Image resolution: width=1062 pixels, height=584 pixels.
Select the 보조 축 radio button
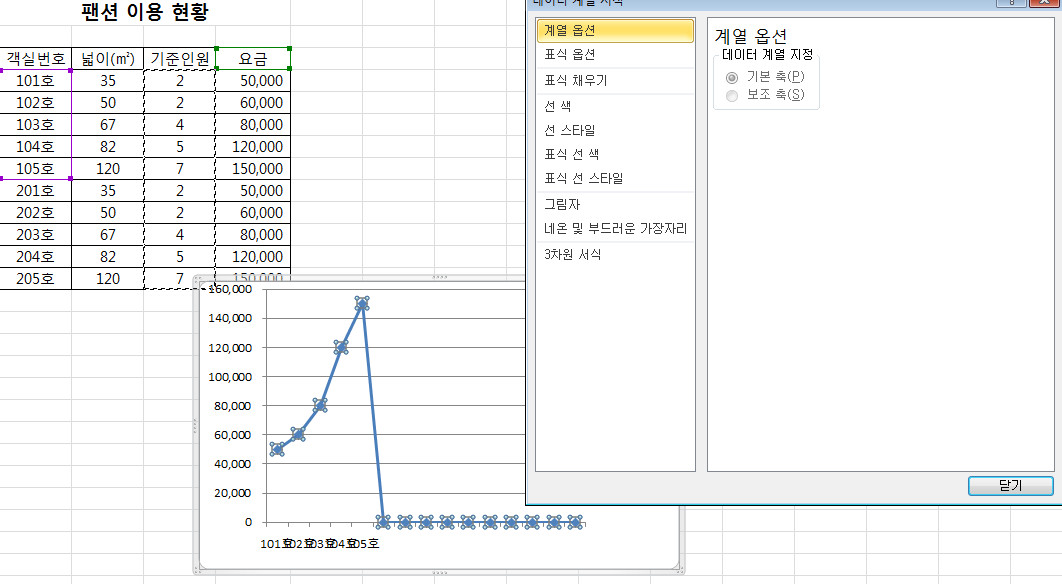pyautogui.click(x=733, y=95)
